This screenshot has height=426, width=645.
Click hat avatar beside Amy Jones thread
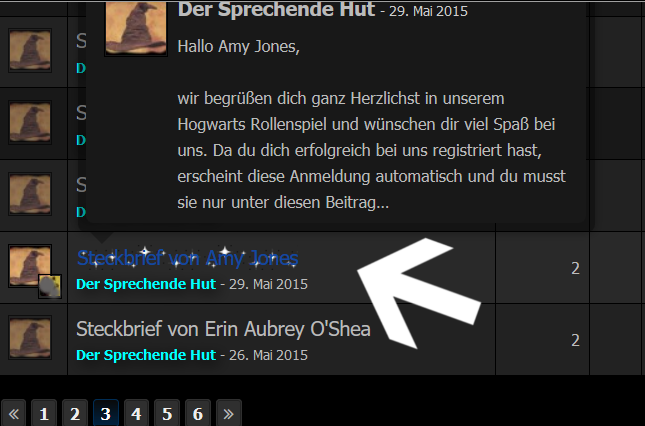30,266
